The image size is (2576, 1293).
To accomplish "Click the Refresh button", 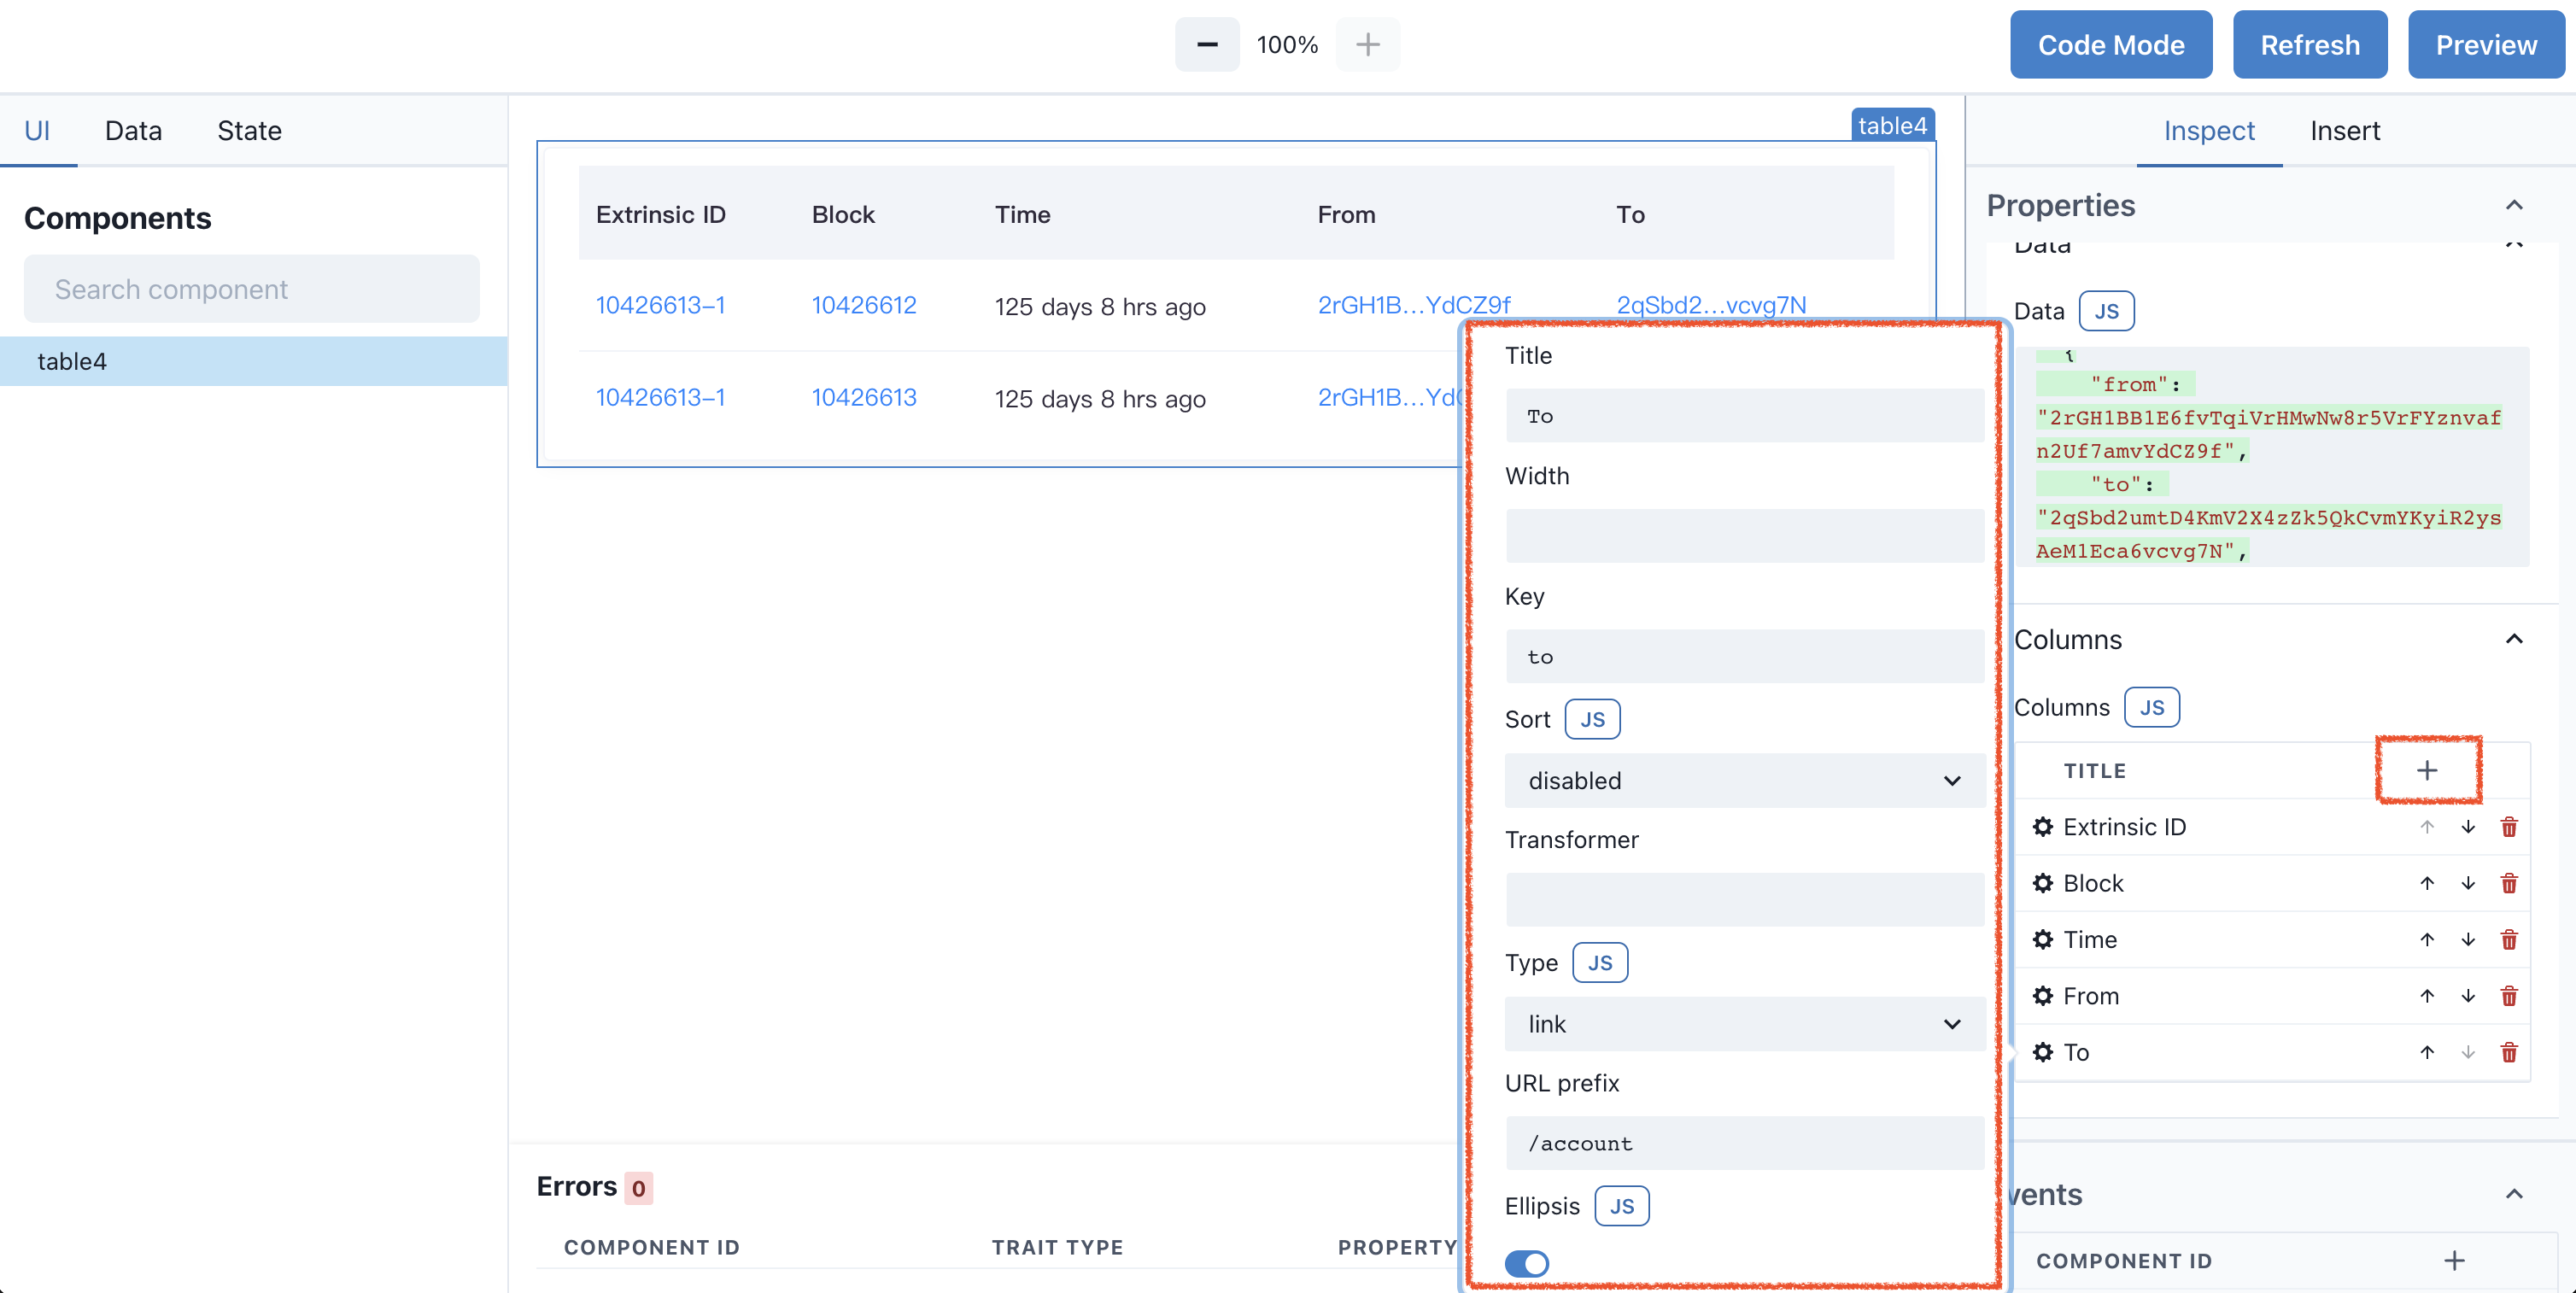I will click(x=2309, y=44).
